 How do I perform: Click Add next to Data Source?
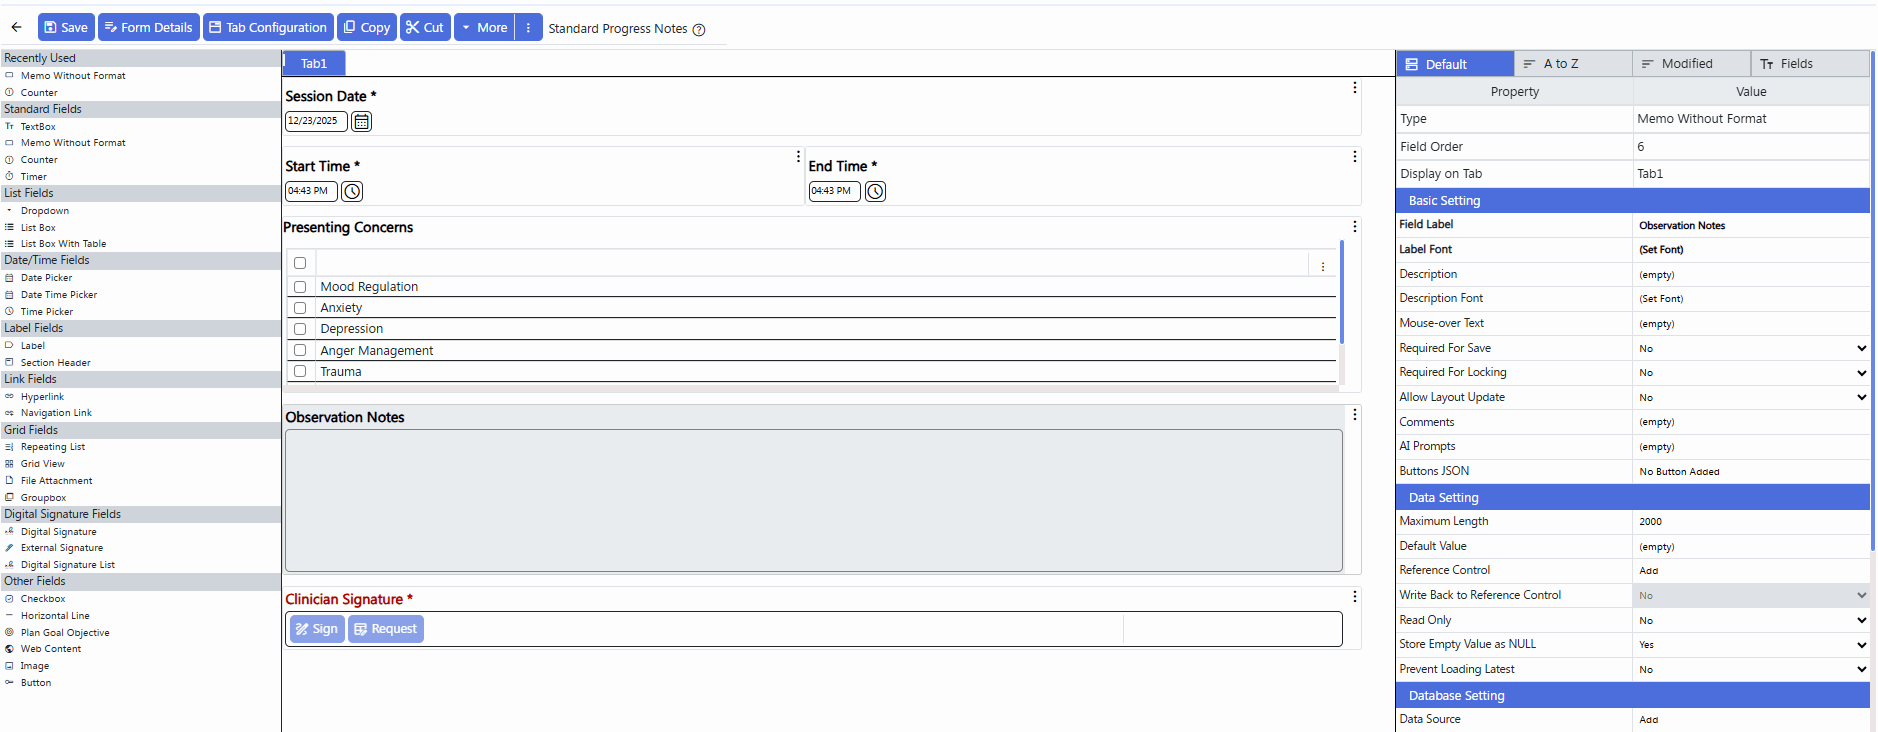1649,720
